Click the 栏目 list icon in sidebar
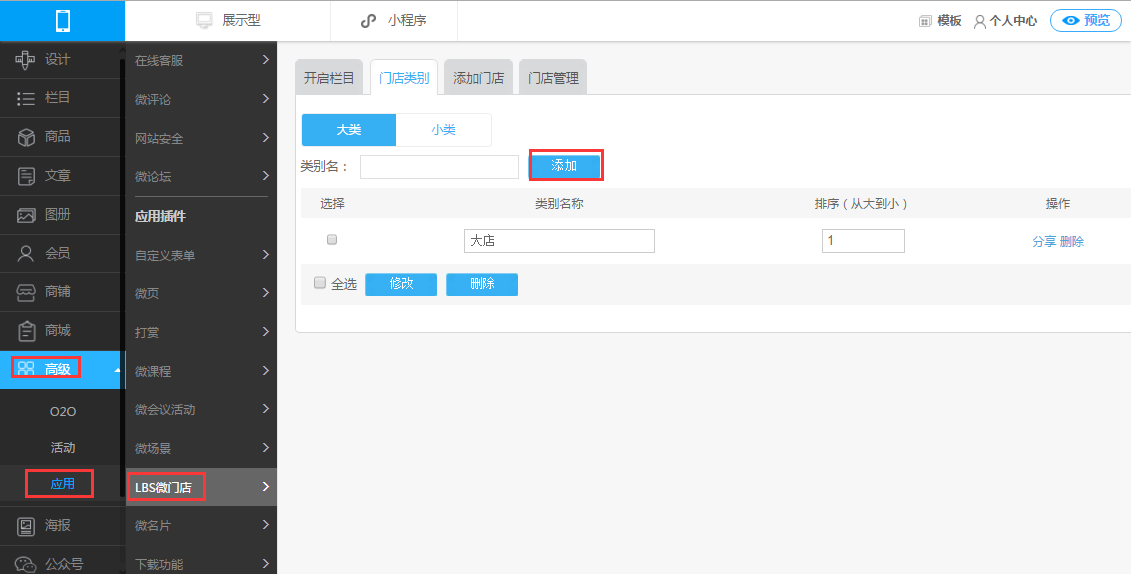Screen dimensions: 1131x574 [26, 99]
